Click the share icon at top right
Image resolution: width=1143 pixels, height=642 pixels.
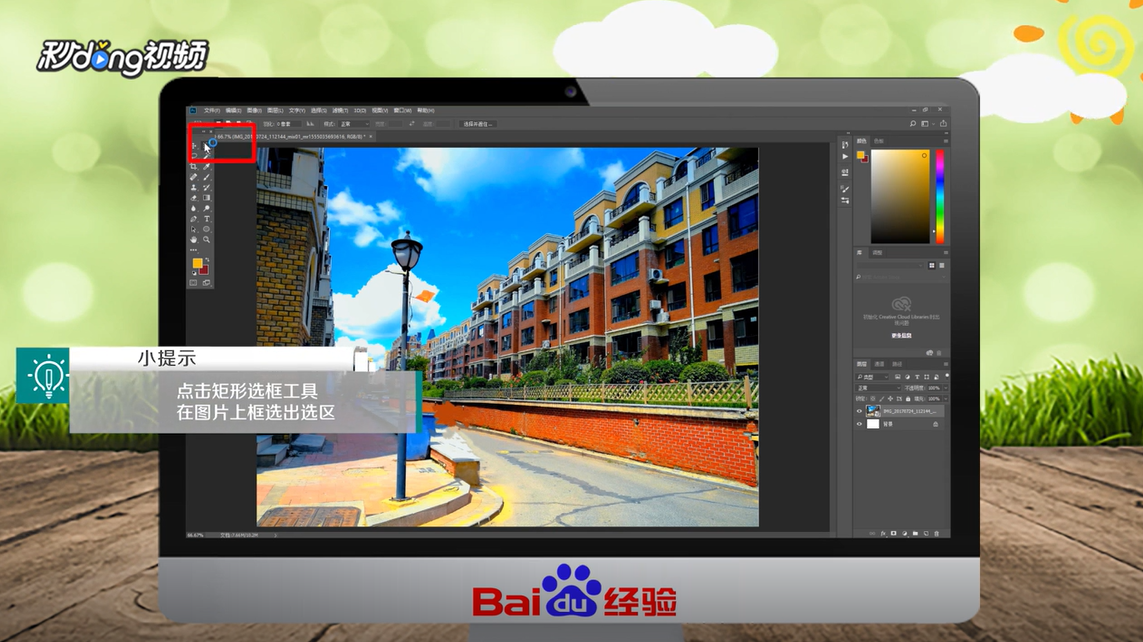pyautogui.click(x=943, y=123)
